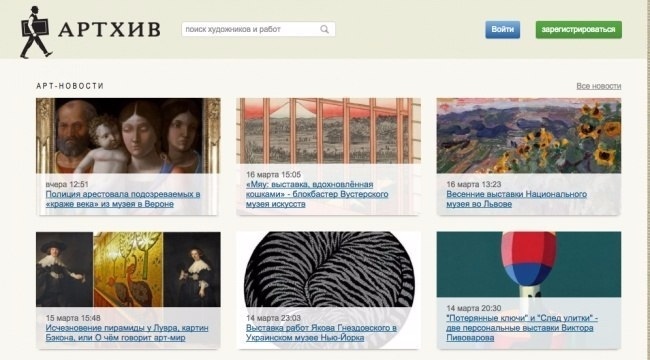Open the Louvre pyramid disappearance article link
Screen dimensions: 650x360
[x=127, y=333]
